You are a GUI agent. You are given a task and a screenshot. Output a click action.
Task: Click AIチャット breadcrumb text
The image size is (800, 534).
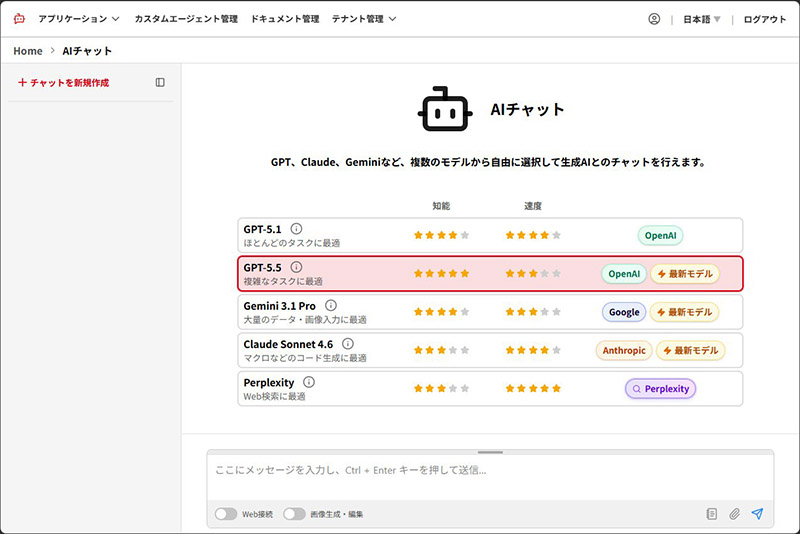pos(87,51)
